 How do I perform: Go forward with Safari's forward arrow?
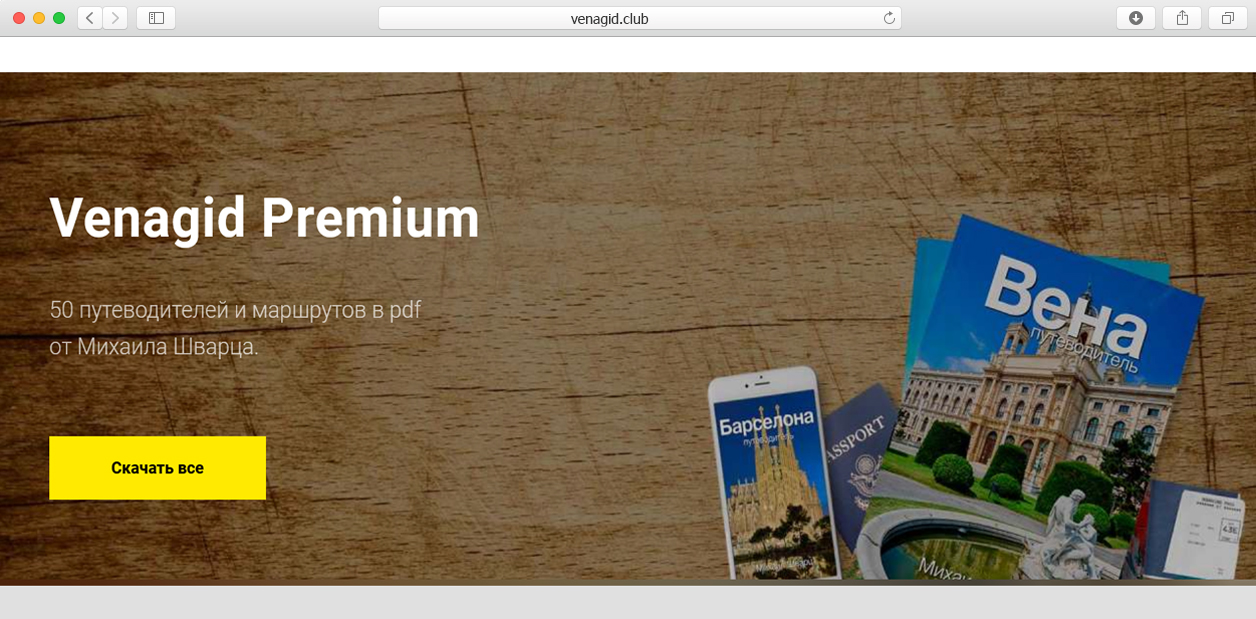[x=115, y=18]
